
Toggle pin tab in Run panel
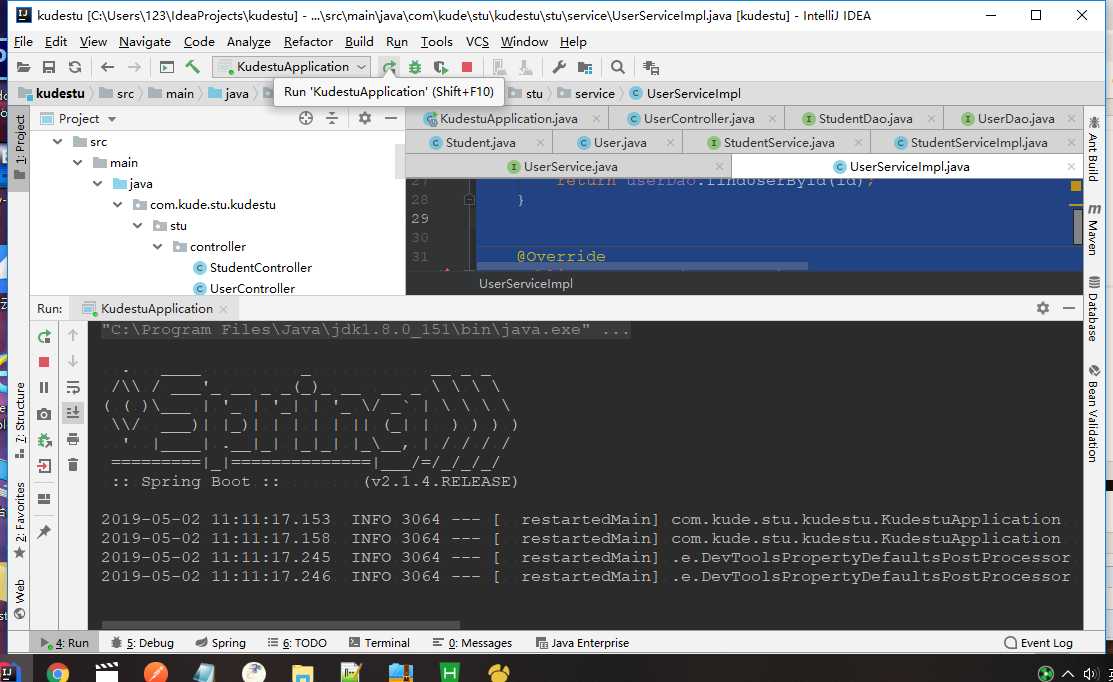[44, 532]
